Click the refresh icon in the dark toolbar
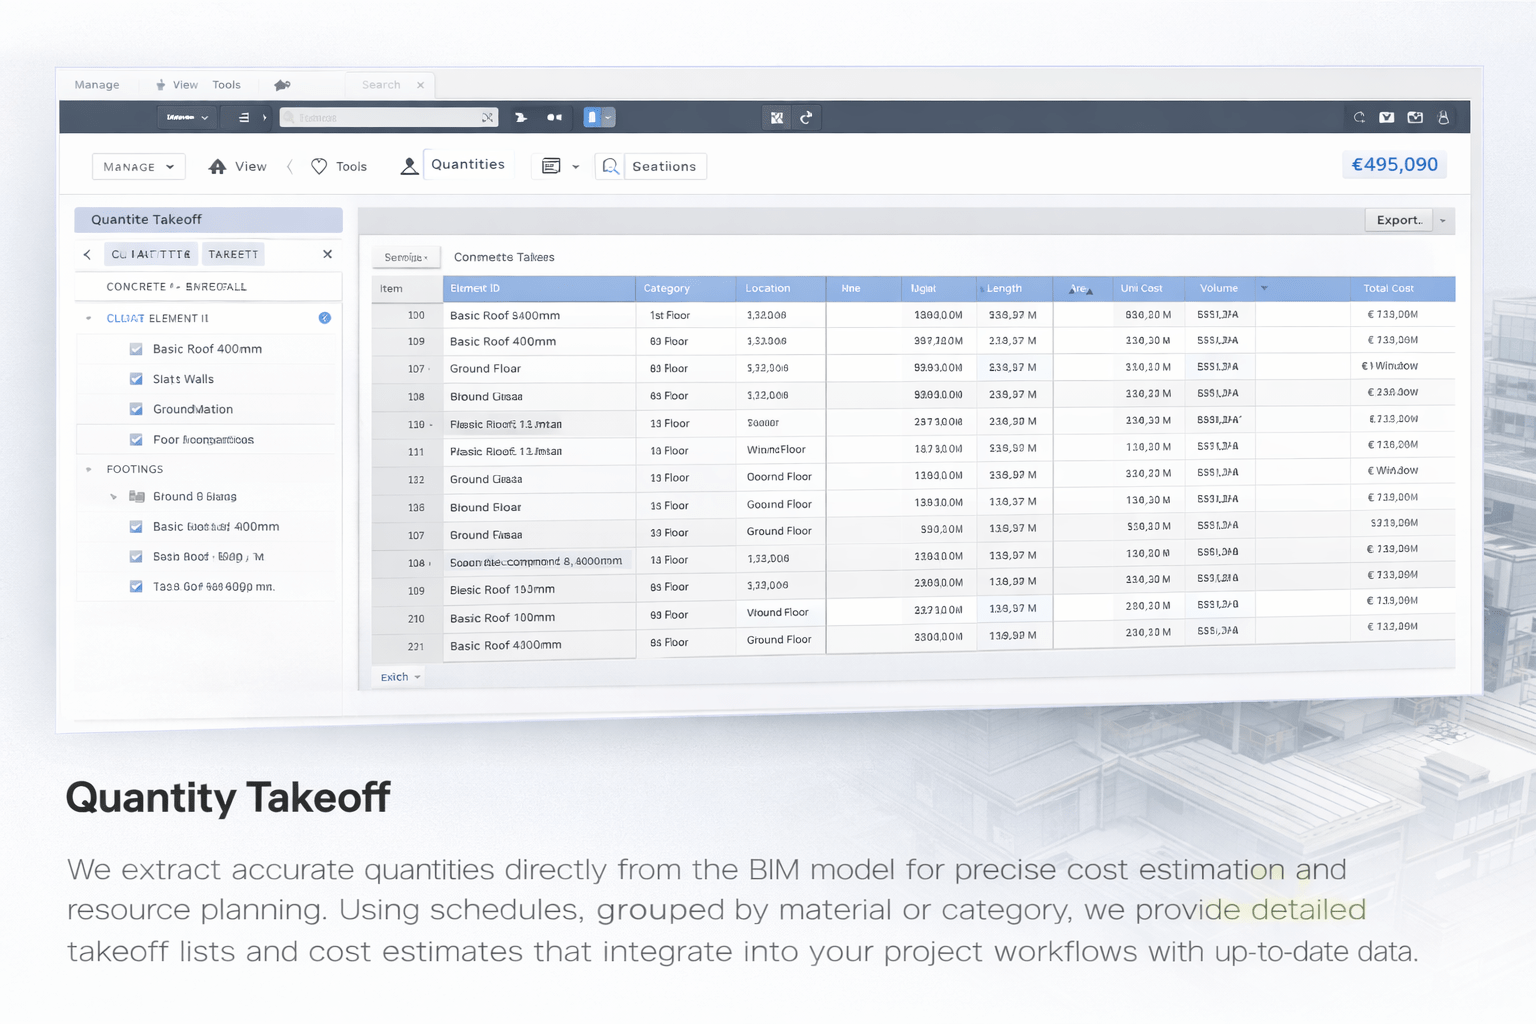Viewport: 1536px width, 1024px height. tap(1359, 118)
